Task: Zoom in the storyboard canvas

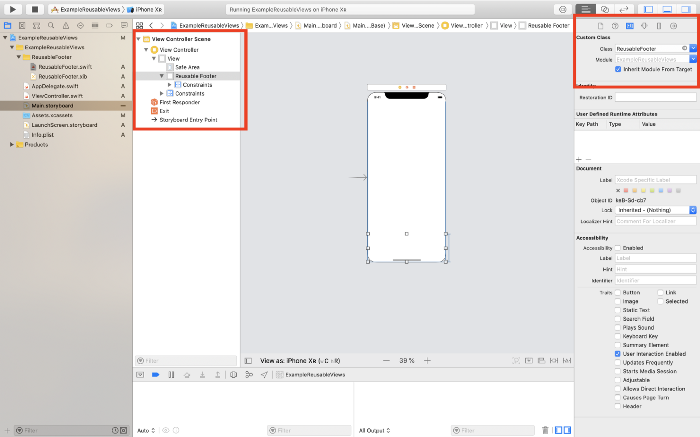Action: pyautogui.click(x=427, y=361)
